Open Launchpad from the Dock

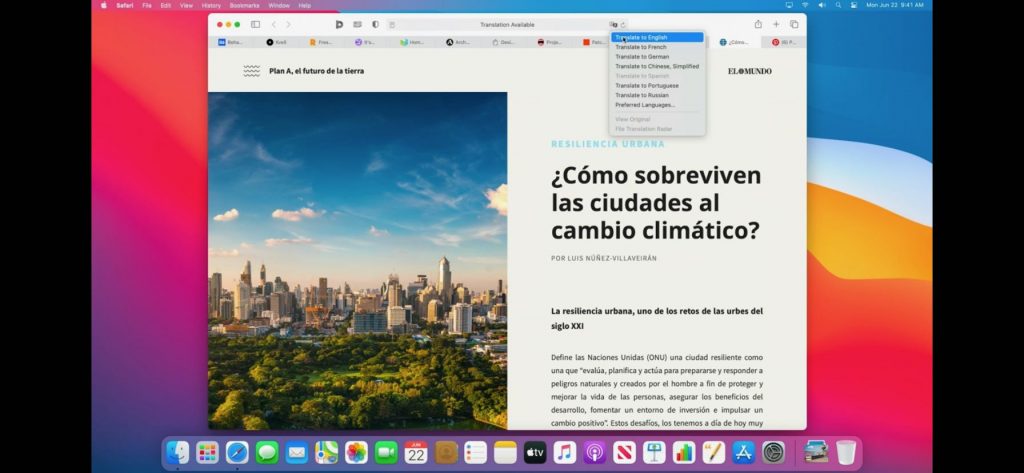tap(208, 452)
